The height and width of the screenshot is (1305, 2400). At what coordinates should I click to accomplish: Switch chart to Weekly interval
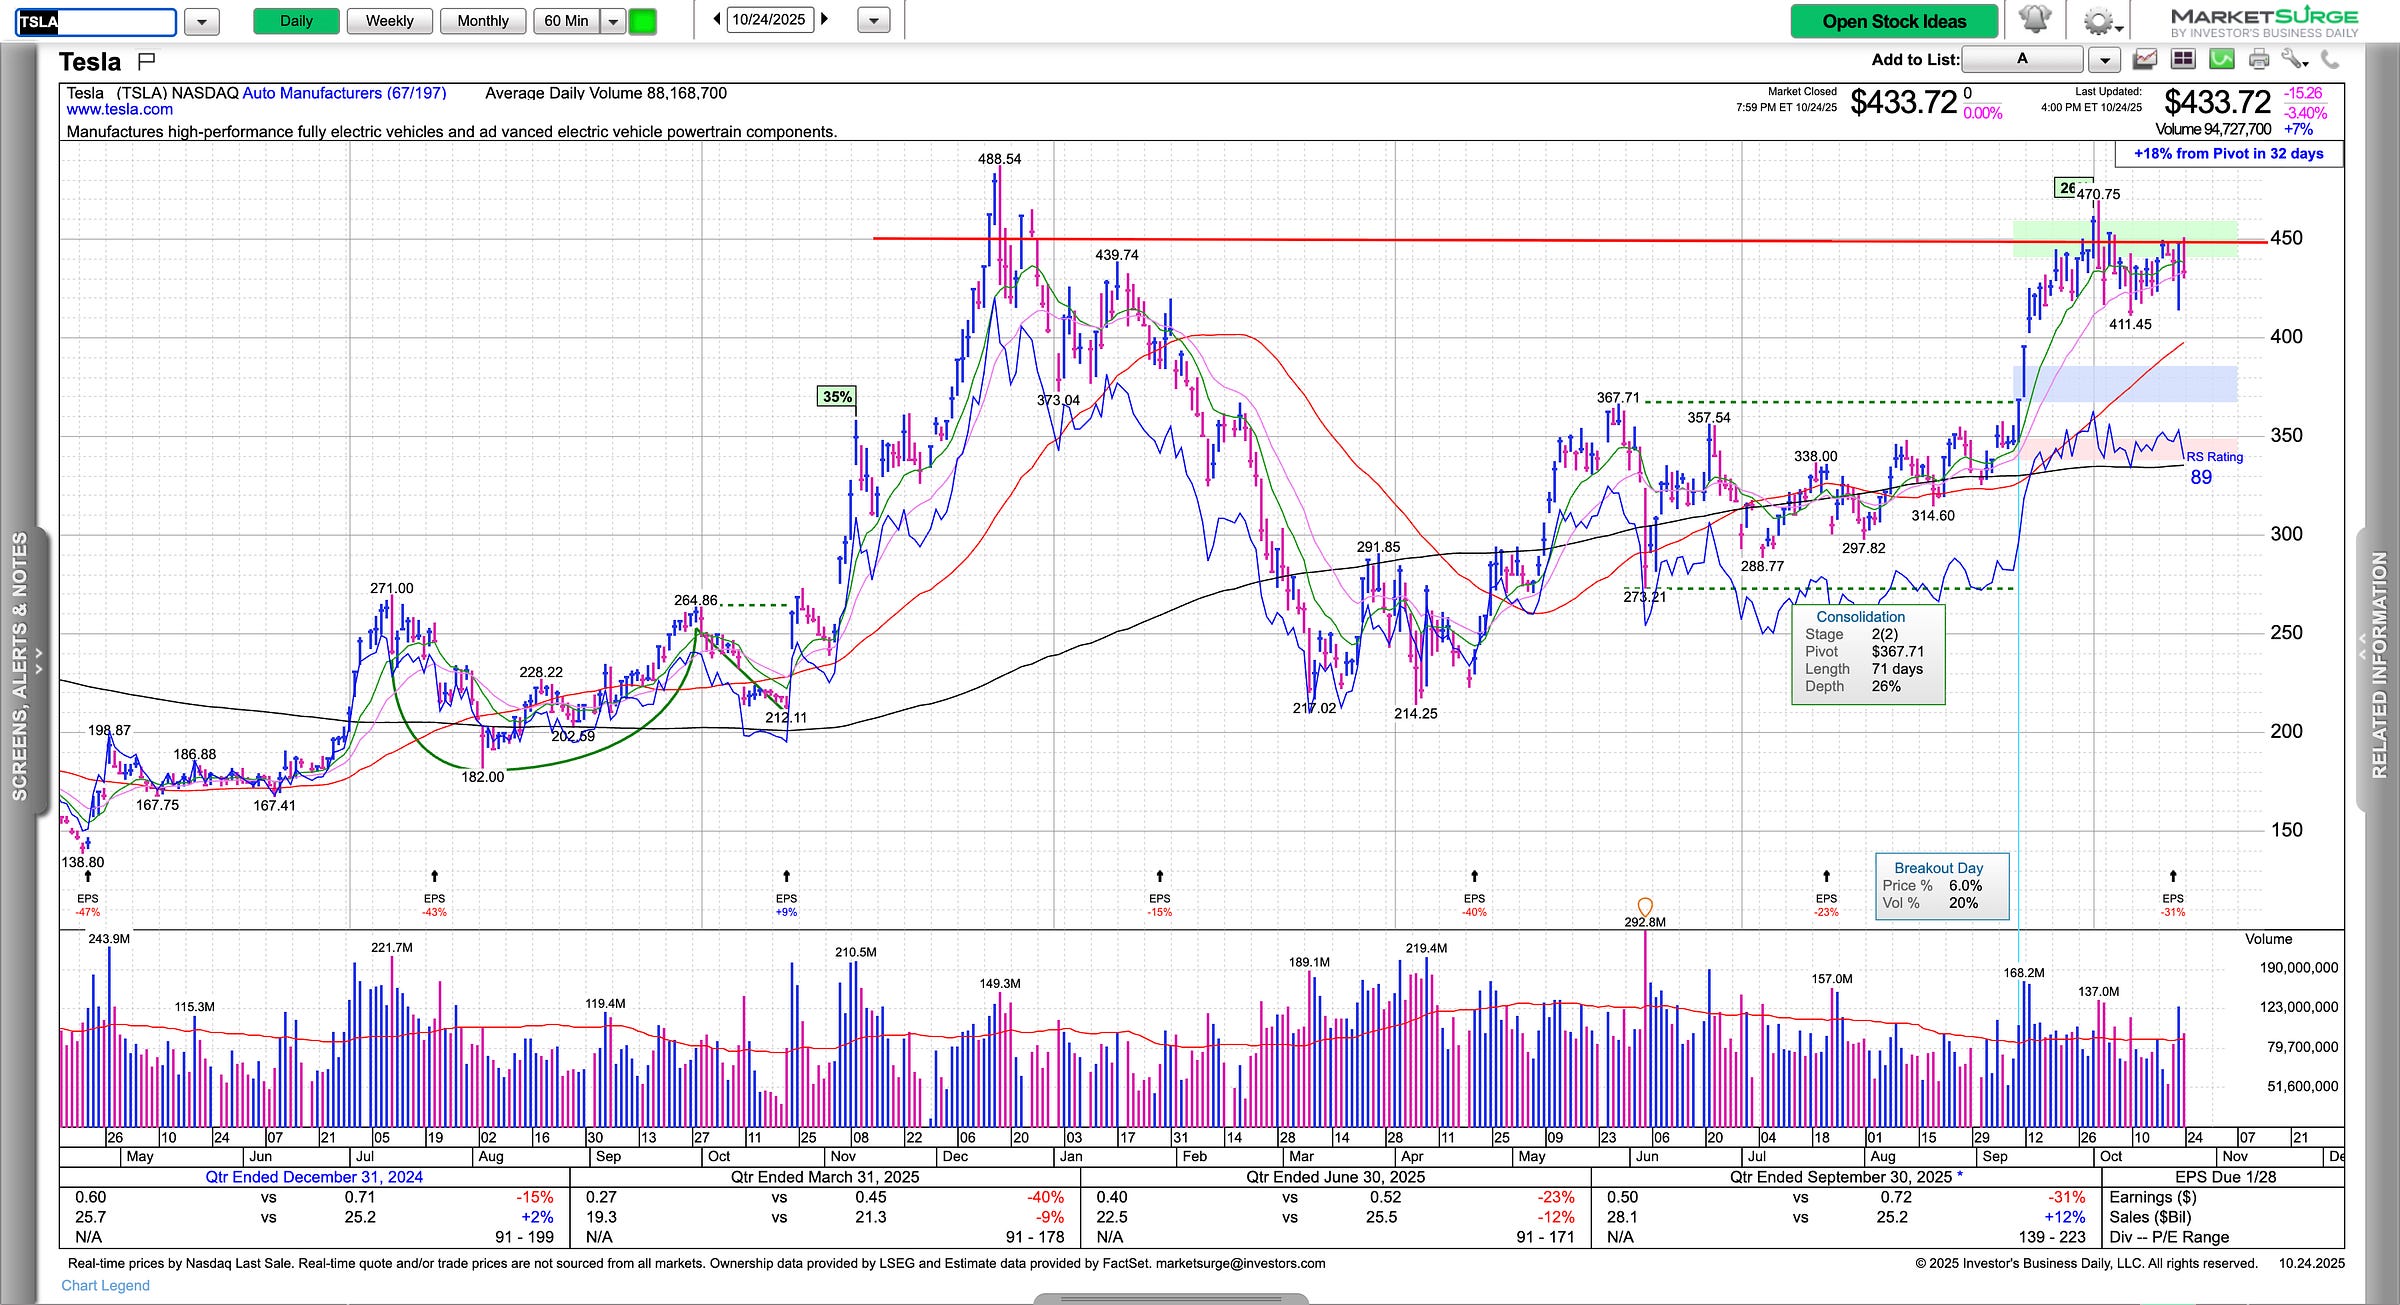(389, 21)
